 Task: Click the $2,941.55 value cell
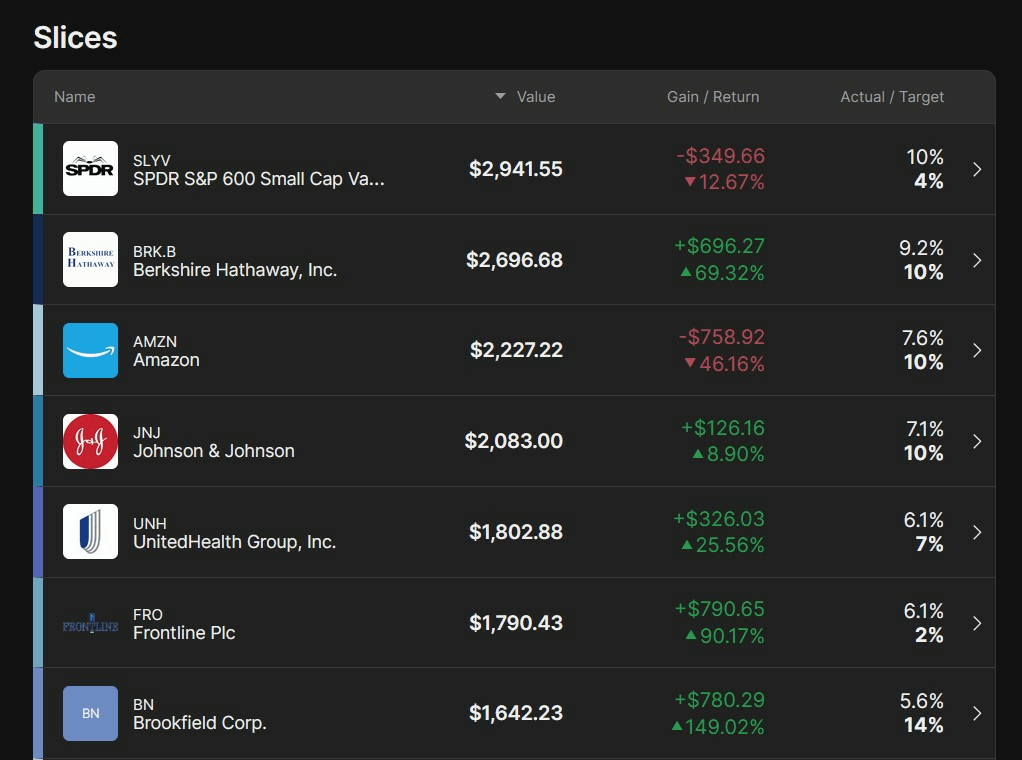pyautogui.click(x=516, y=169)
